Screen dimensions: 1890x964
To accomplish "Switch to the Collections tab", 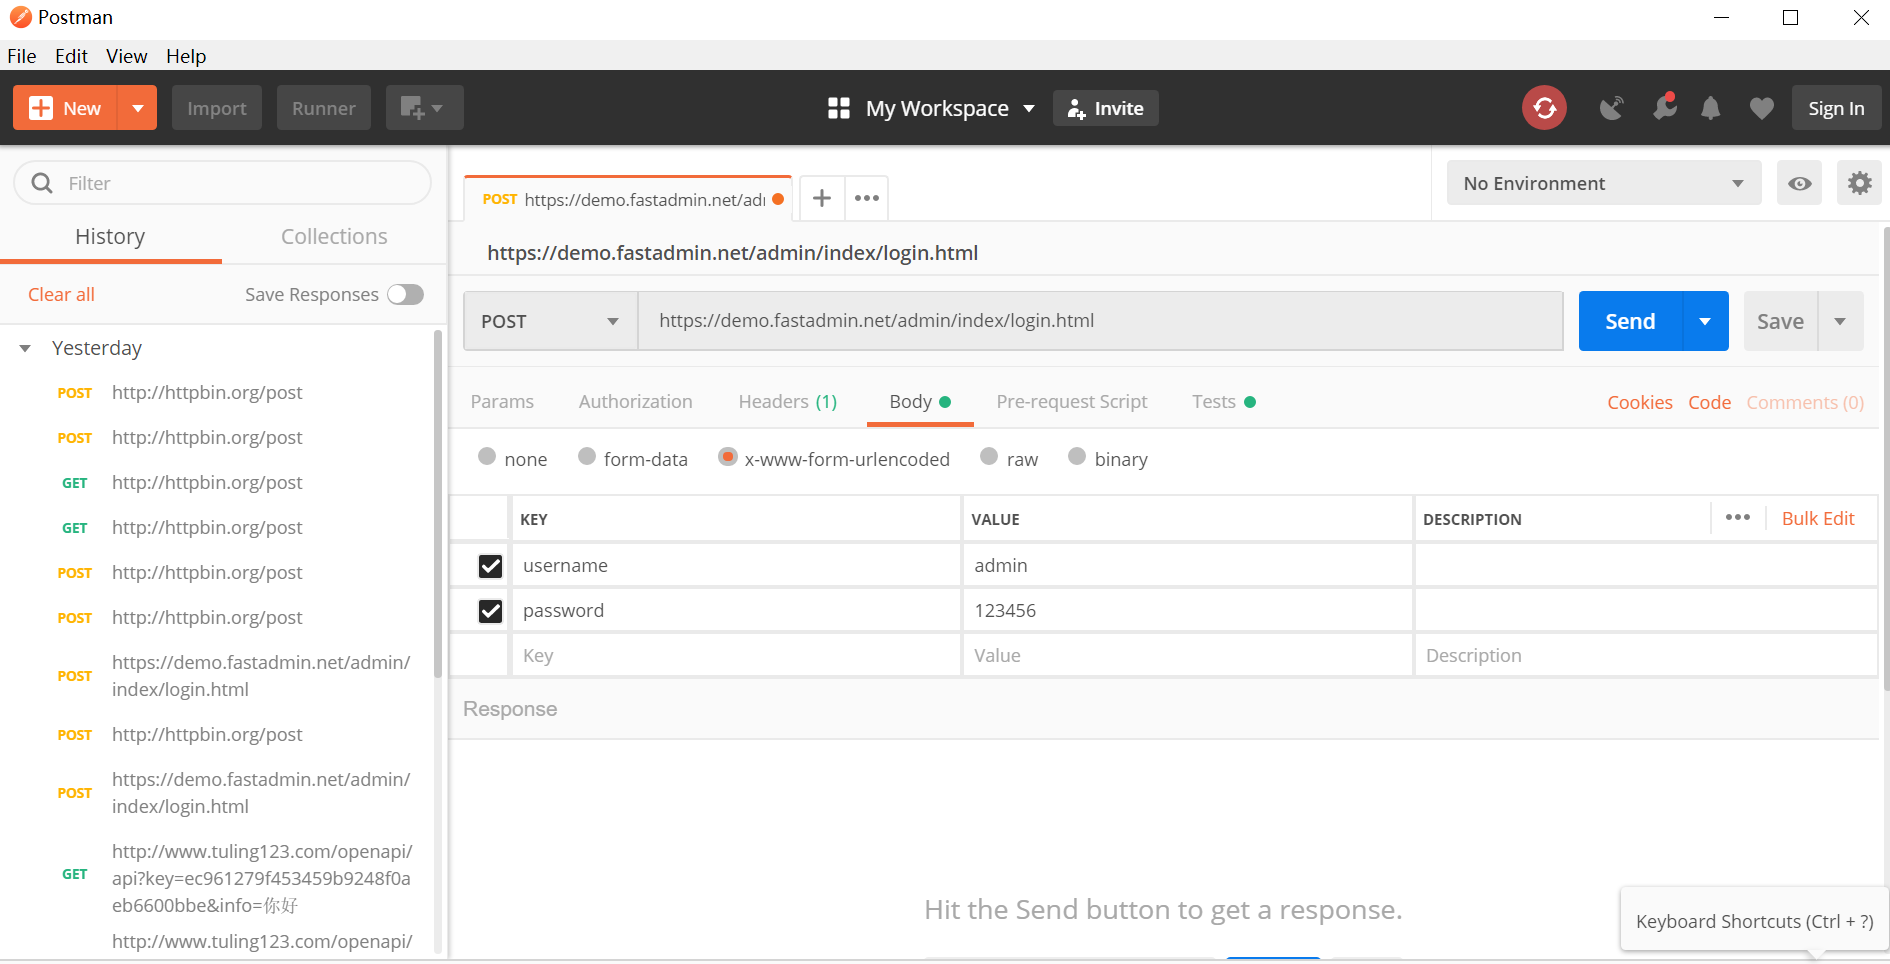I will point(334,236).
